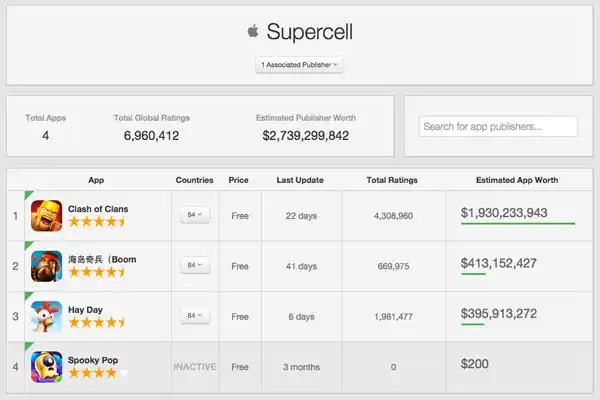Expand the 1 Associated Publisher dropdown
The height and width of the screenshot is (400, 600).
point(299,65)
